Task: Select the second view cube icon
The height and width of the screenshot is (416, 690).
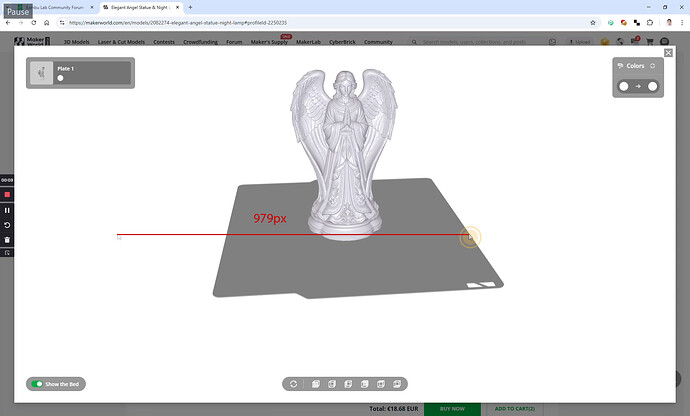Action: point(332,384)
